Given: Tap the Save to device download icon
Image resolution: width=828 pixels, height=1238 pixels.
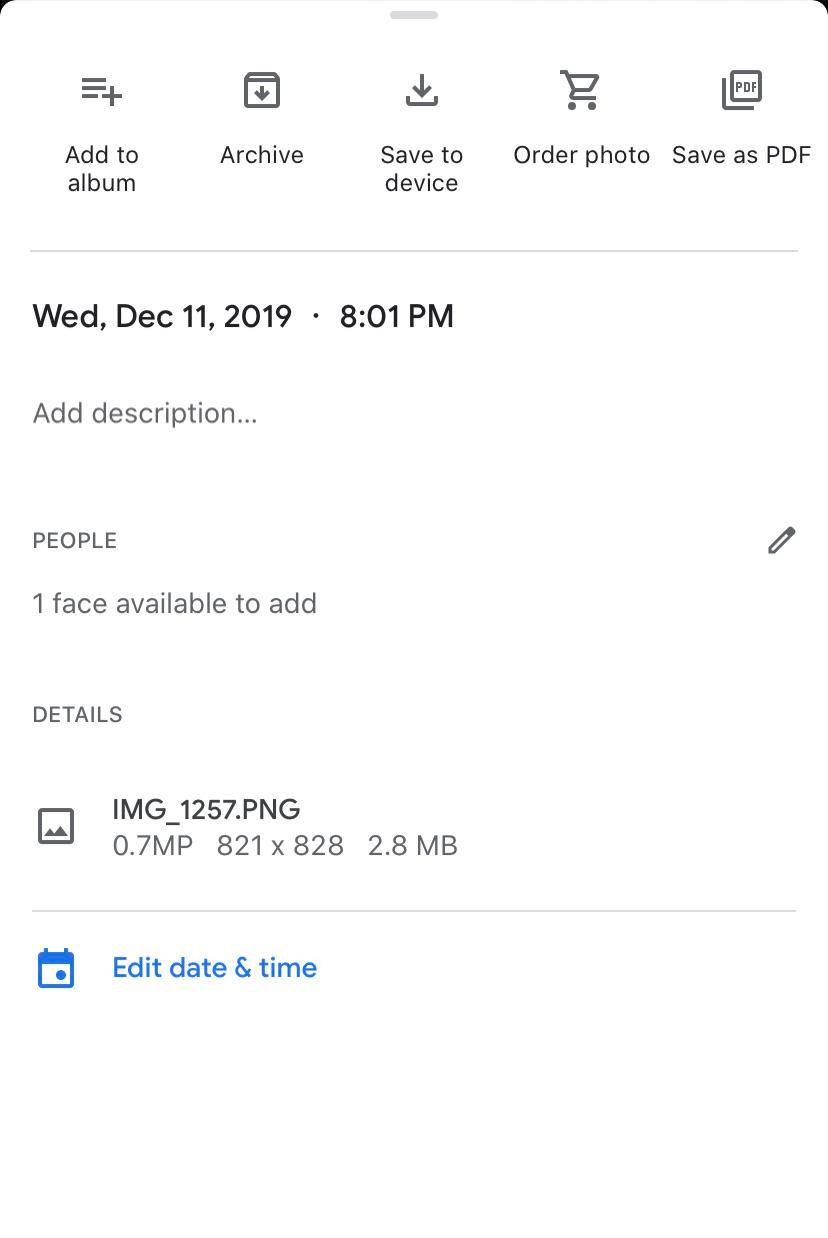Looking at the screenshot, I should pos(422,90).
